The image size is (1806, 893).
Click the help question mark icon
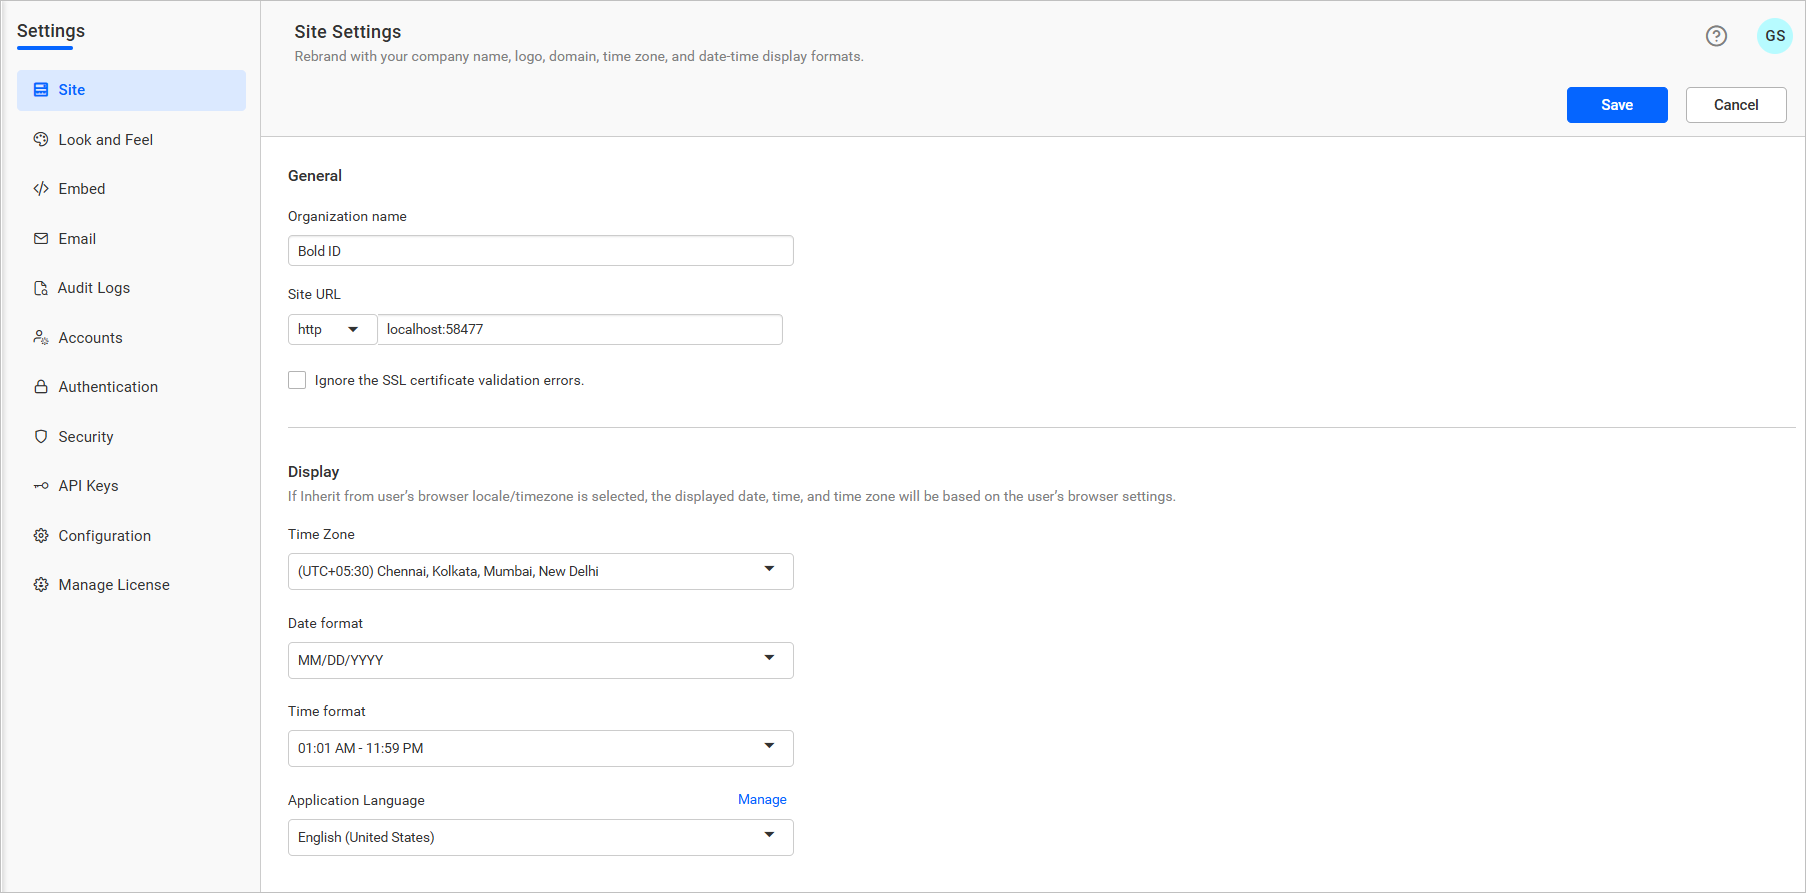coord(1716,36)
